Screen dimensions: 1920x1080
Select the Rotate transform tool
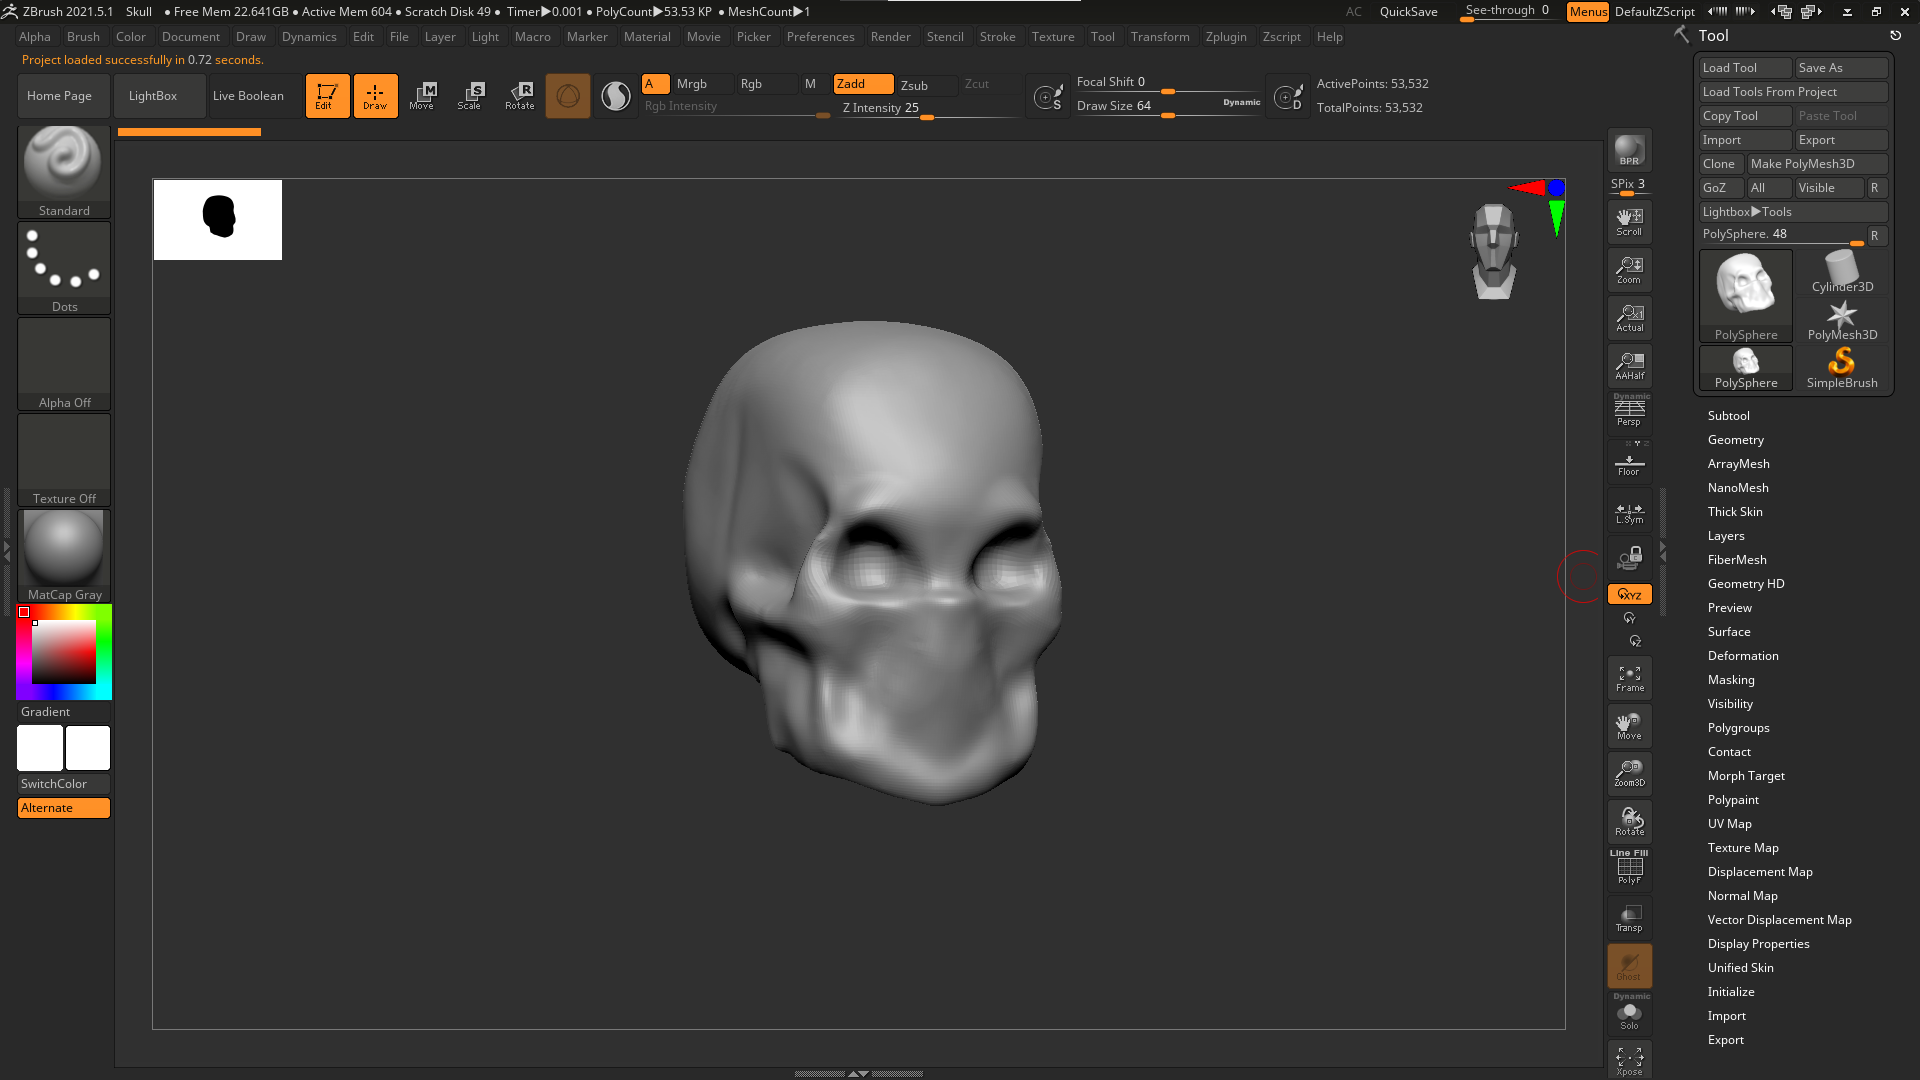point(520,96)
